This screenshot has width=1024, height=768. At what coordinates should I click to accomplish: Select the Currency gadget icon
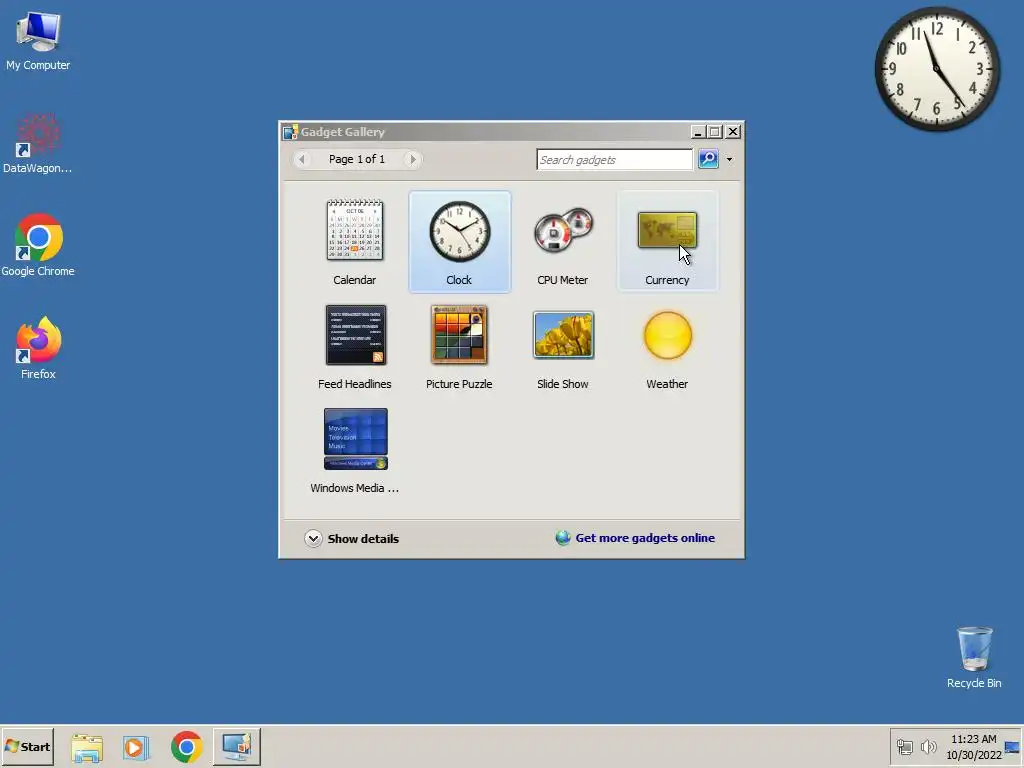coord(667,230)
